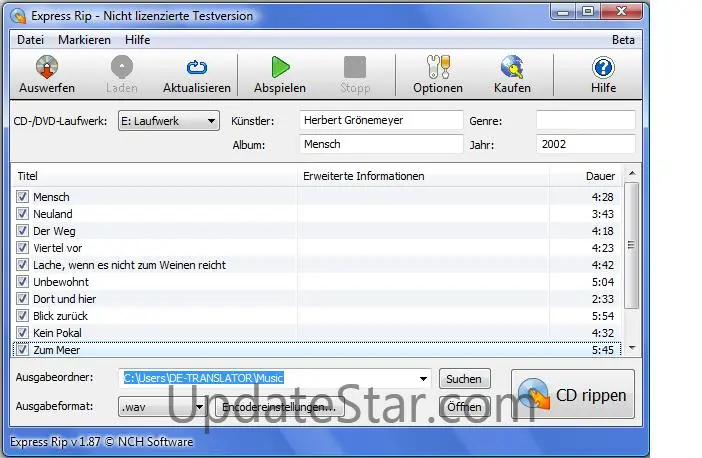Click the empty Genre field

[586, 120]
